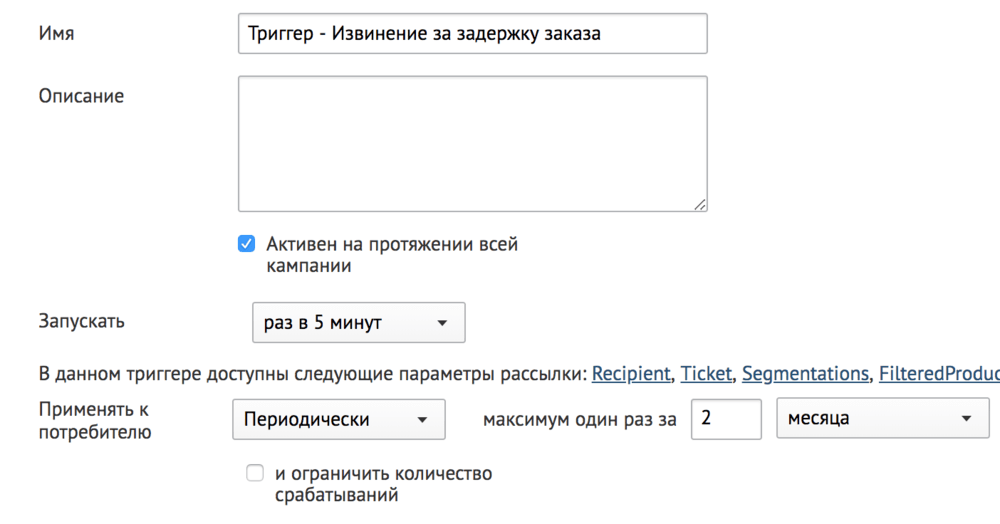The image size is (1000, 524).
Task: Click the label text Активен на протяжении всей кампании
Action: 392,254
